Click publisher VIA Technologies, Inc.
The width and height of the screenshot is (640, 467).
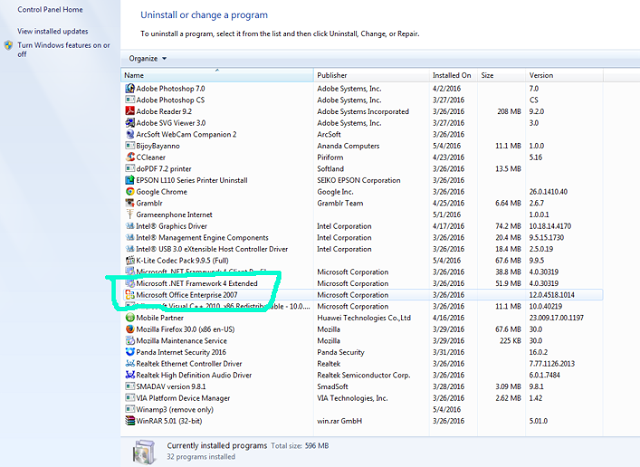(352, 398)
